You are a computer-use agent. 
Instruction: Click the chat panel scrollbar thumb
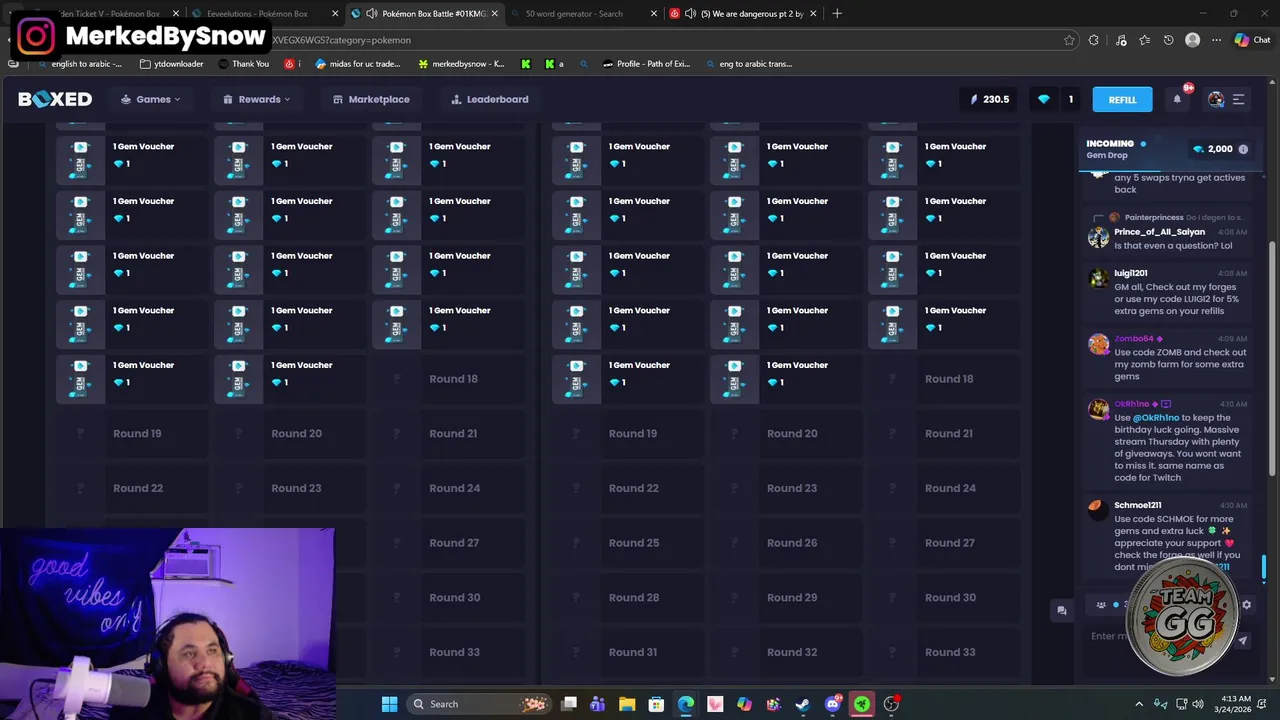click(1264, 568)
